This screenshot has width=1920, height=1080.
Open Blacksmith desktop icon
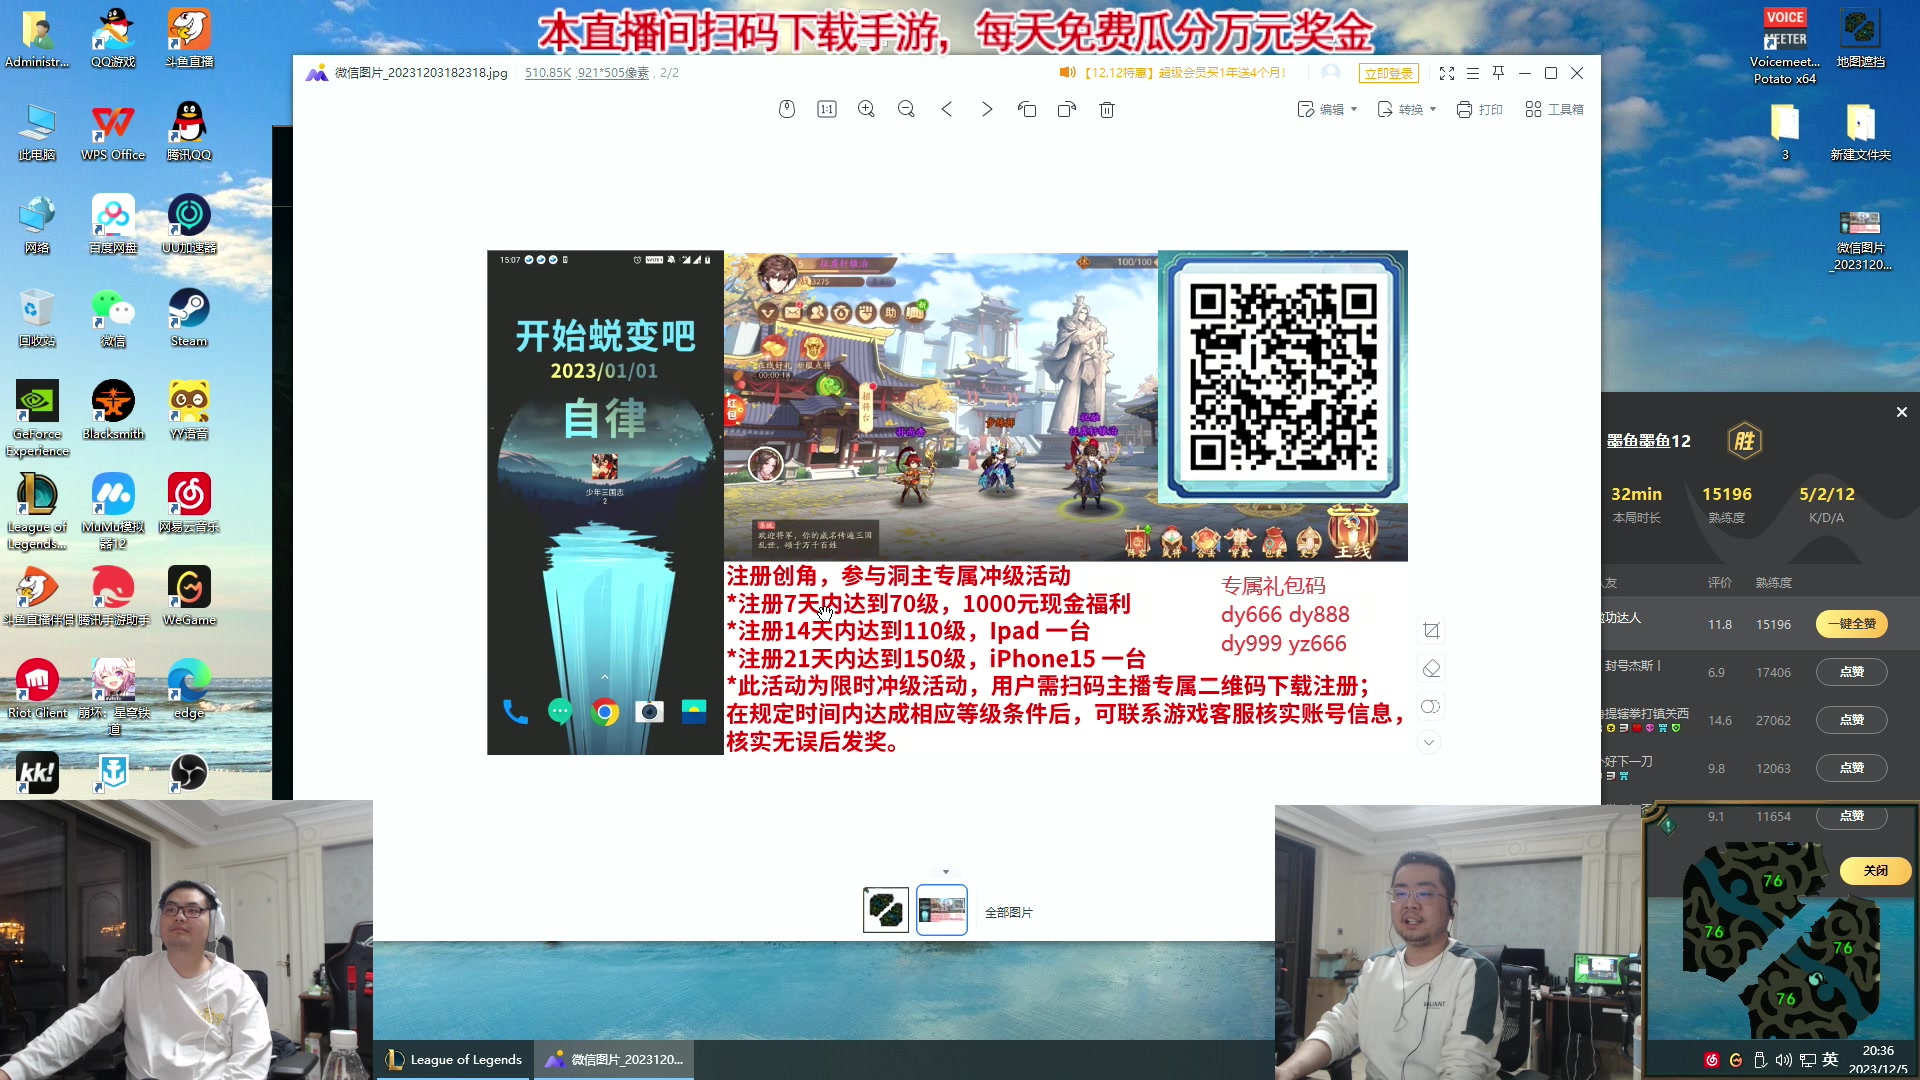(x=113, y=410)
